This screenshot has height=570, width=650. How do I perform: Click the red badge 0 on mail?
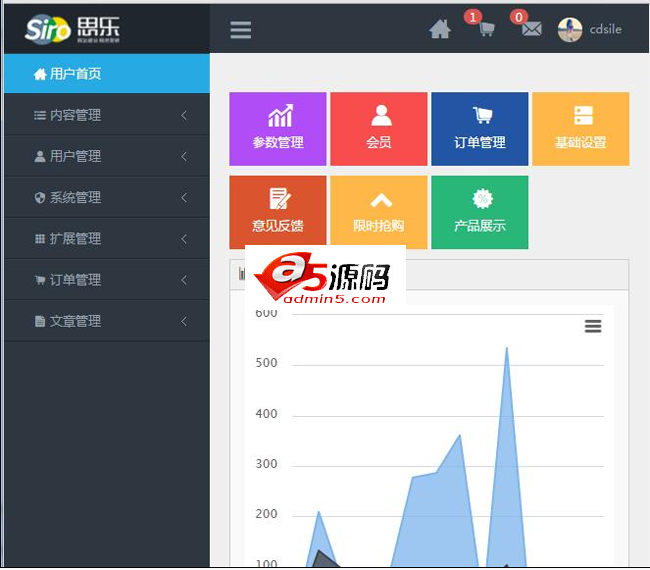pyautogui.click(x=519, y=17)
